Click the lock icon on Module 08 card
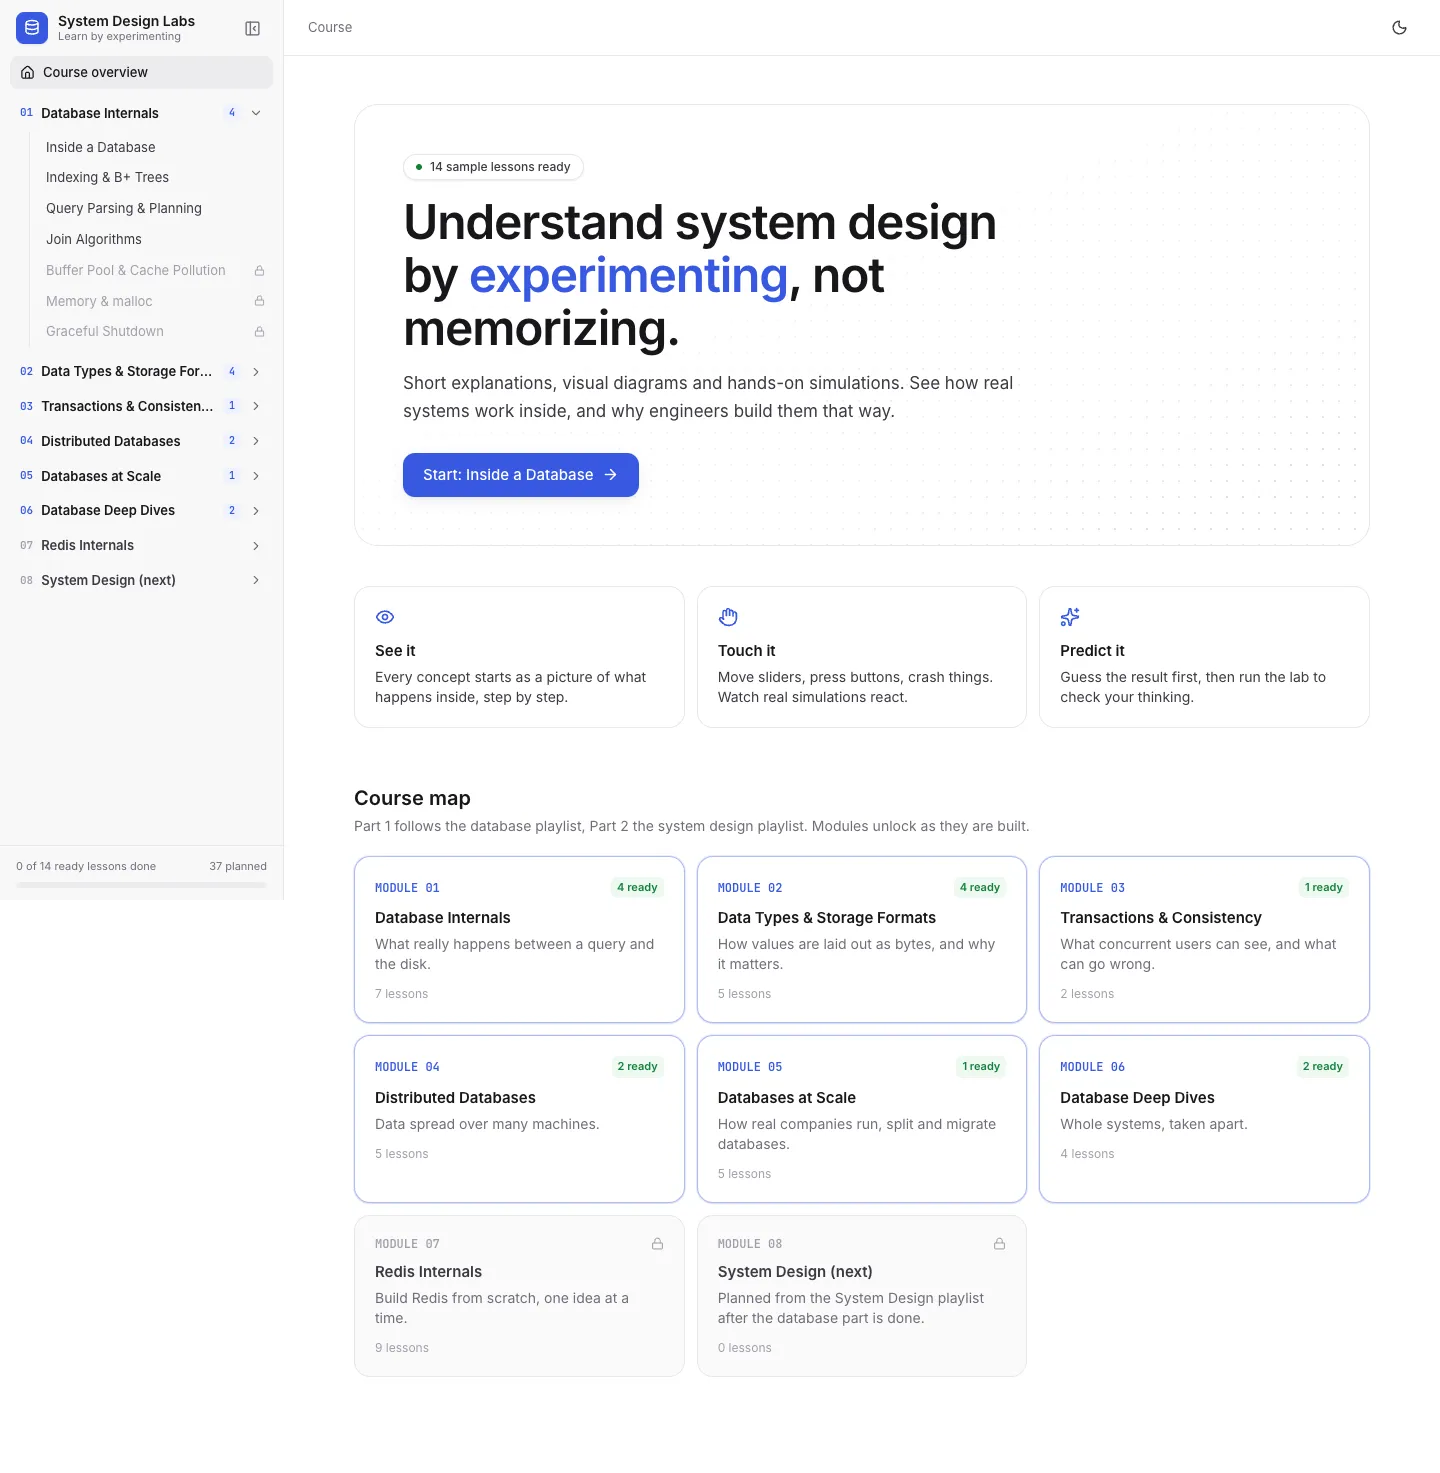1440x1473 pixels. pos(1000,1244)
